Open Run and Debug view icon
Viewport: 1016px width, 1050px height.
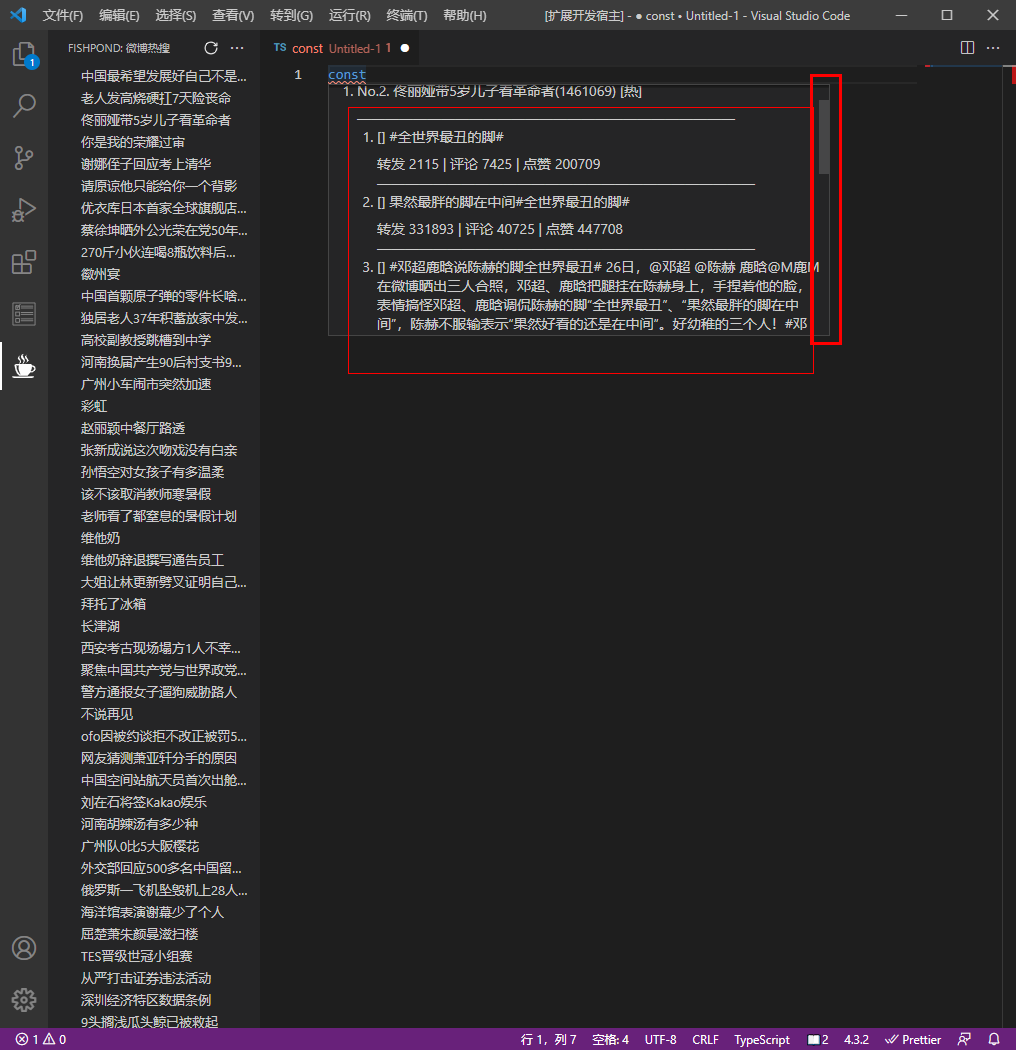click(24, 210)
